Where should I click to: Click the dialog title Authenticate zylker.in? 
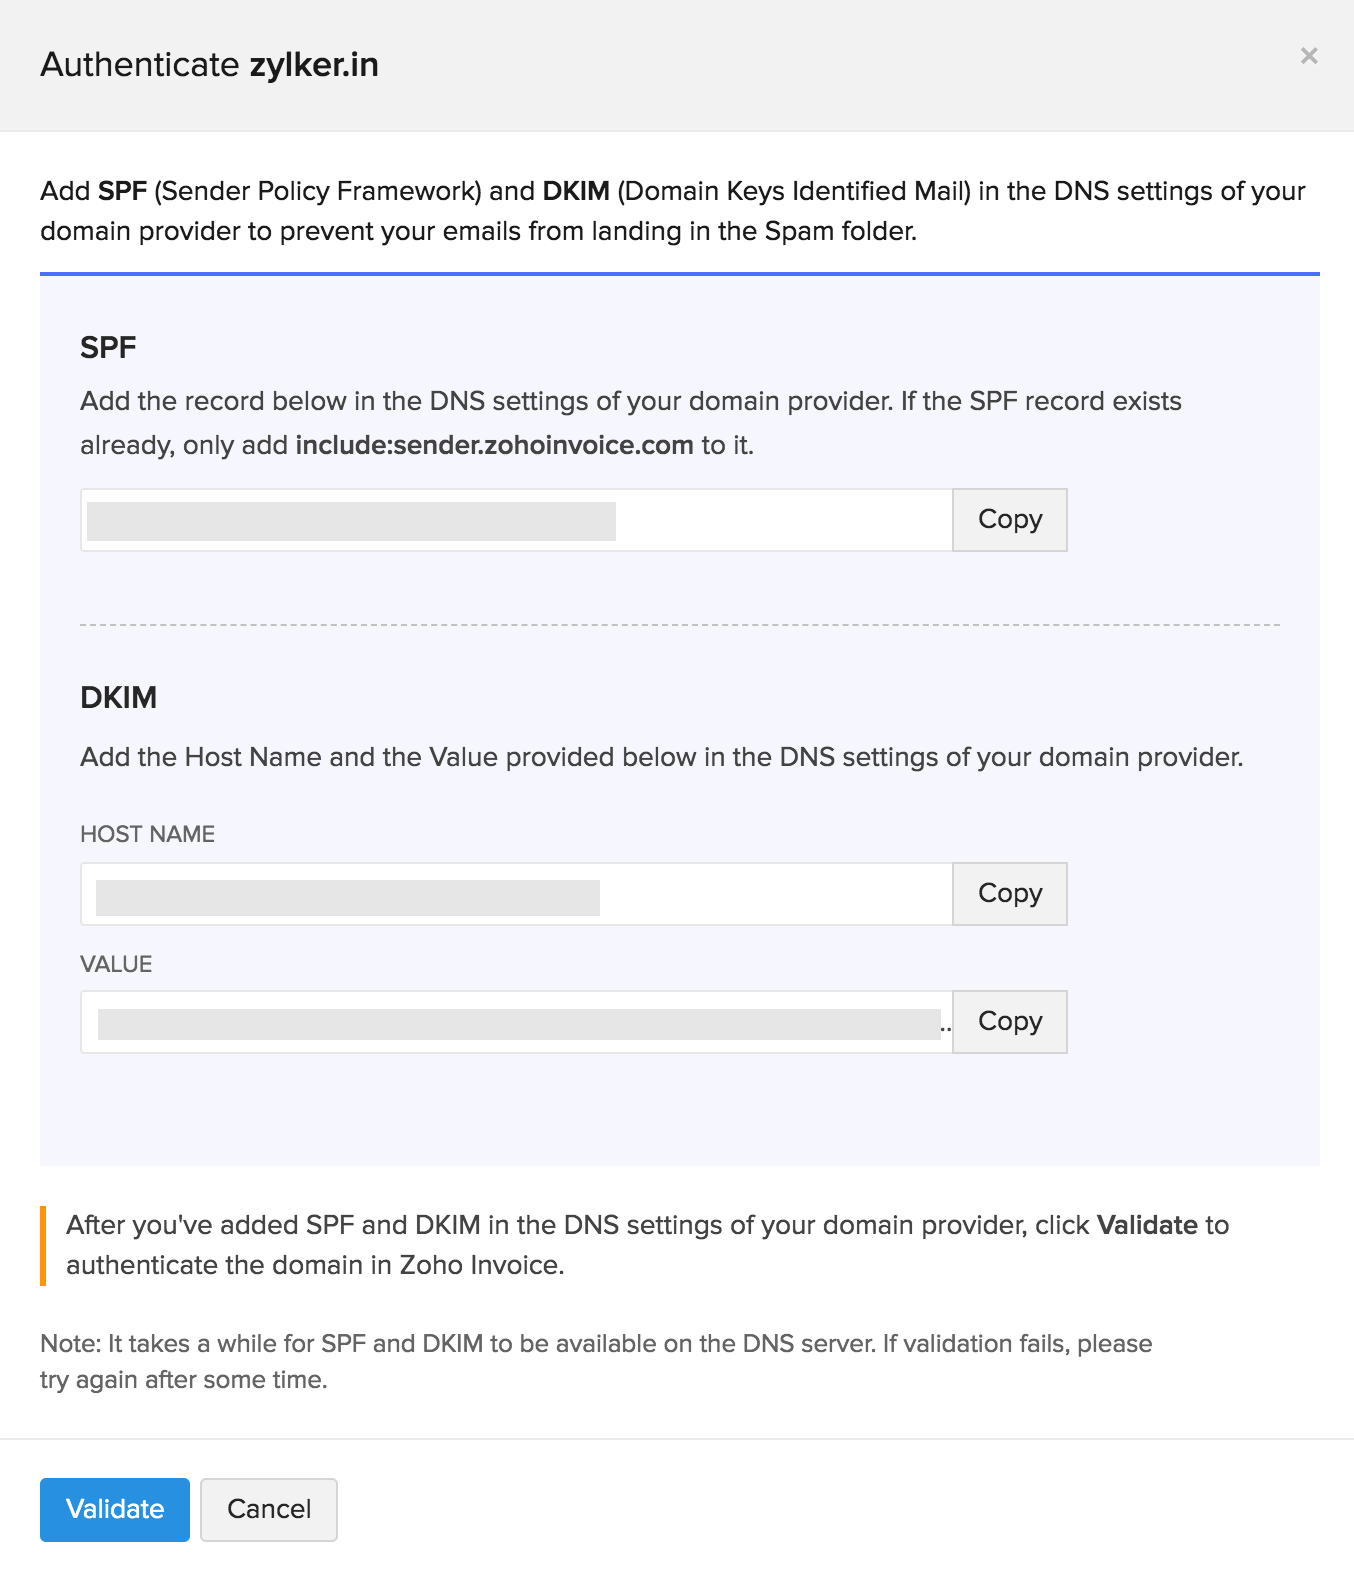(x=209, y=64)
